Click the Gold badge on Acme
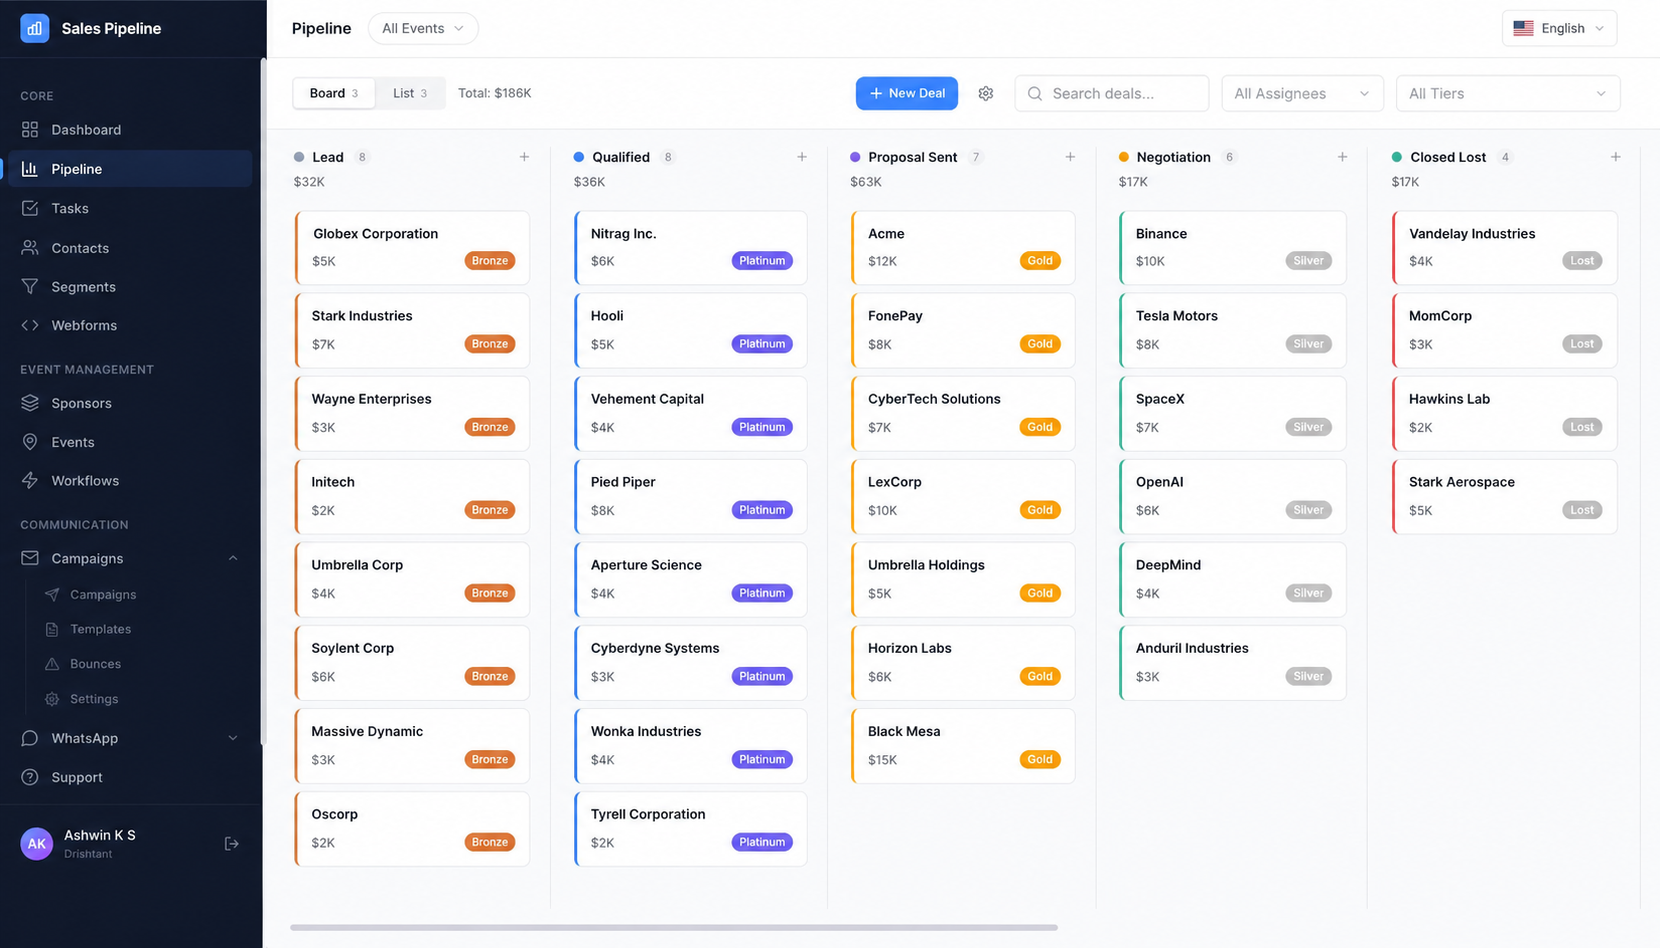Screen dimensions: 1660x948 (1040, 261)
